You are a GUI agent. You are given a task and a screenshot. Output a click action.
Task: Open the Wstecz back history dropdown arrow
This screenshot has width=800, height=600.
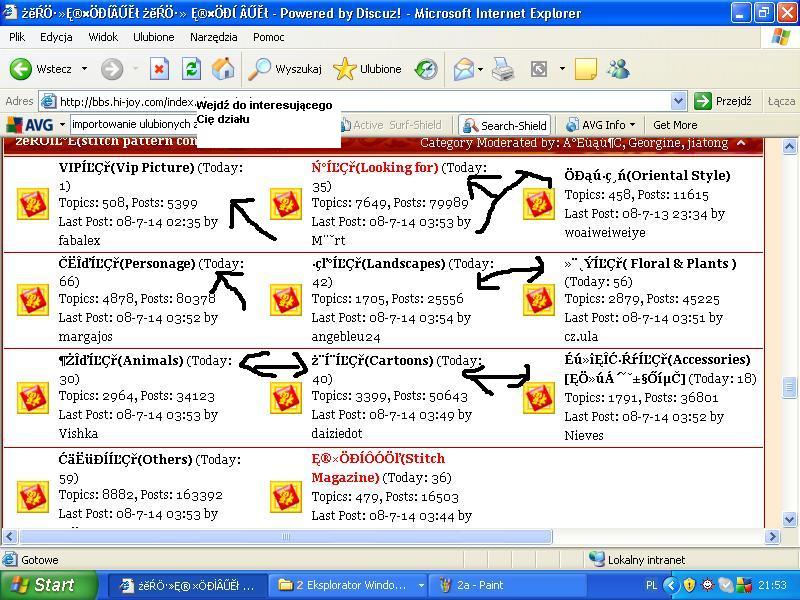(x=84, y=69)
